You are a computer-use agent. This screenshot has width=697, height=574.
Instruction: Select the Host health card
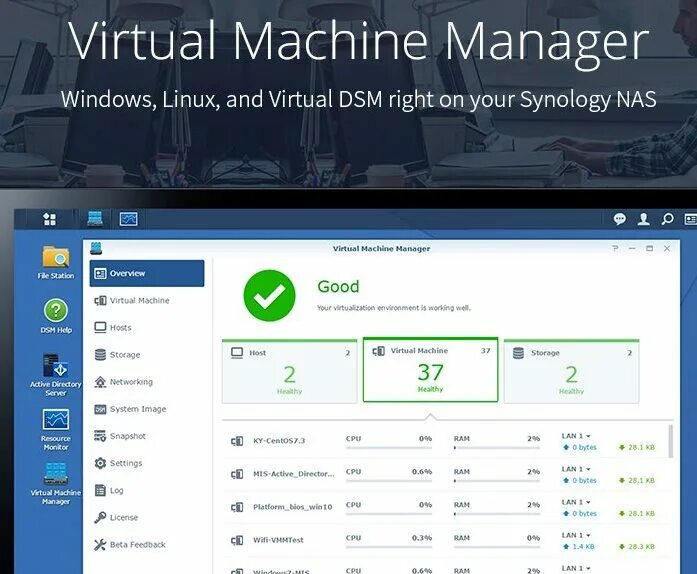pyautogui.click(x=289, y=372)
